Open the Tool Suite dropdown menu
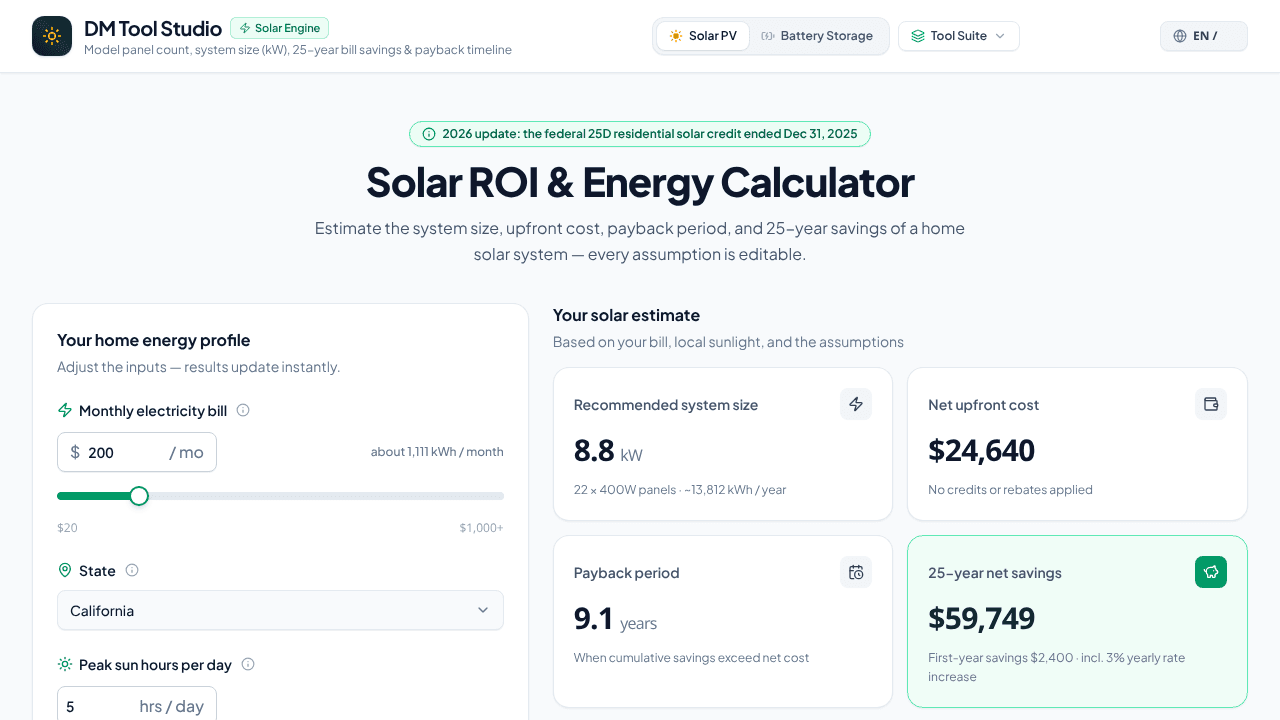Viewport: 1280px width, 720px height. [959, 36]
